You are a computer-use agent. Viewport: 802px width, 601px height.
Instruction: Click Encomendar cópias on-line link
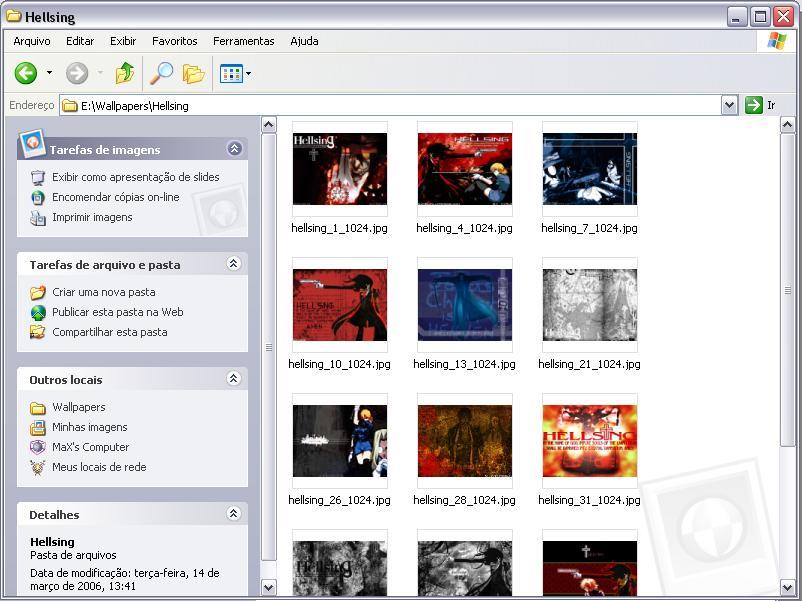[116, 197]
